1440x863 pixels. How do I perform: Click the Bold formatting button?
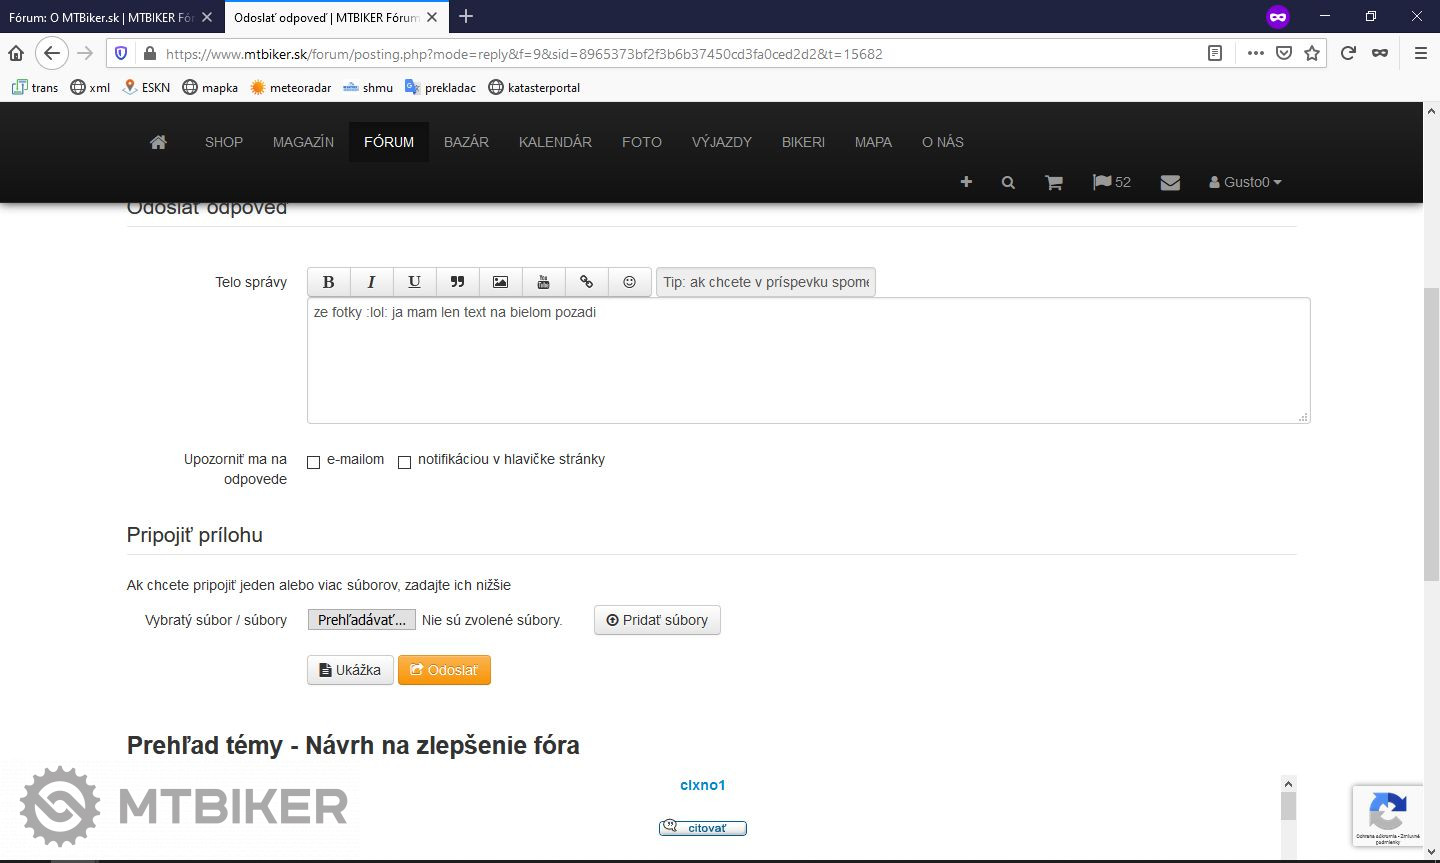328,282
